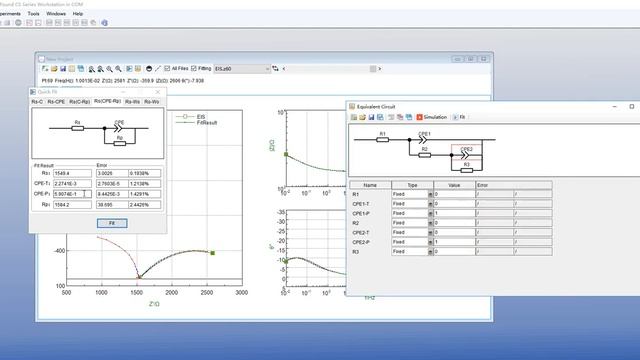Switch to the Rs-Ws tab
Screen dimensions: 640x360
(133, 102)
